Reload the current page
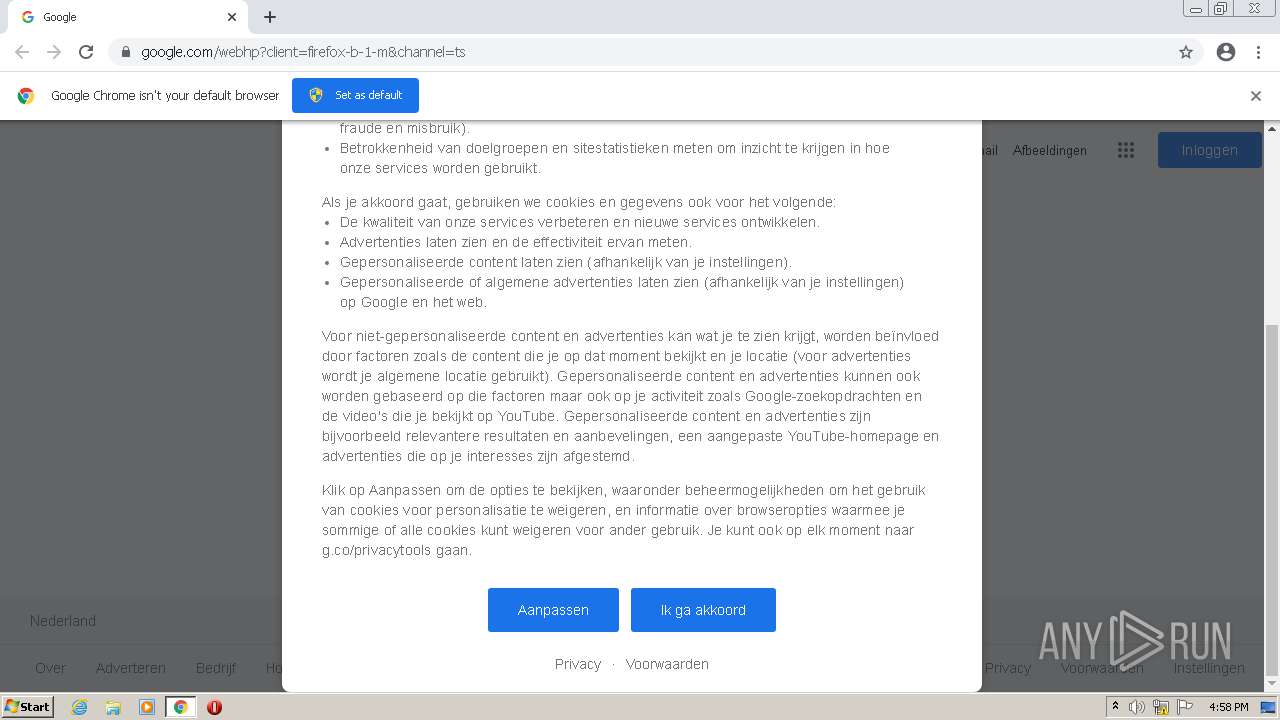The image size is (1280, 720). pyautogui.click(x=86, y=52)
